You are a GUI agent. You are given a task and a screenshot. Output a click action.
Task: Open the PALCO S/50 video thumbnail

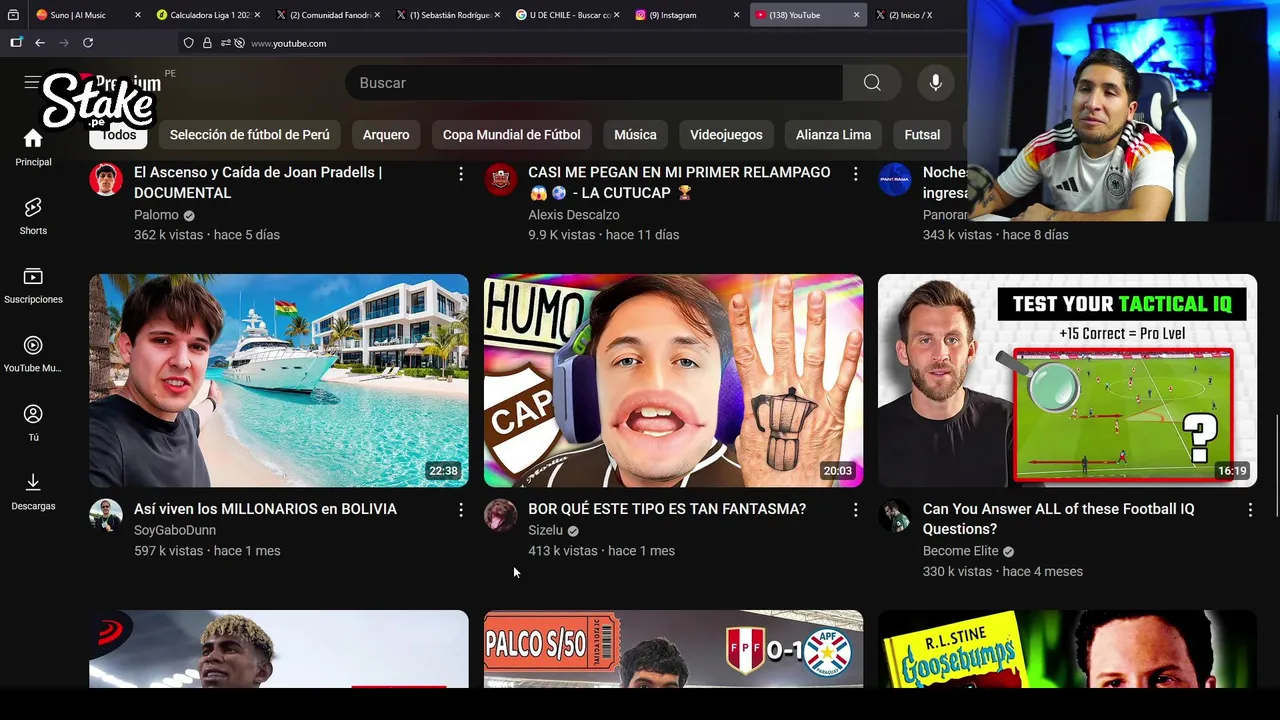pyautogui.click(x=673, y=649)
